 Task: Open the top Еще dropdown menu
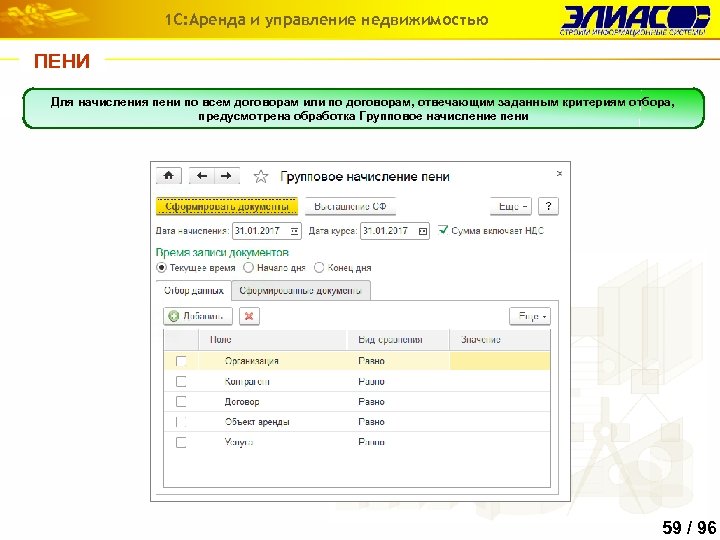(512, 206)
